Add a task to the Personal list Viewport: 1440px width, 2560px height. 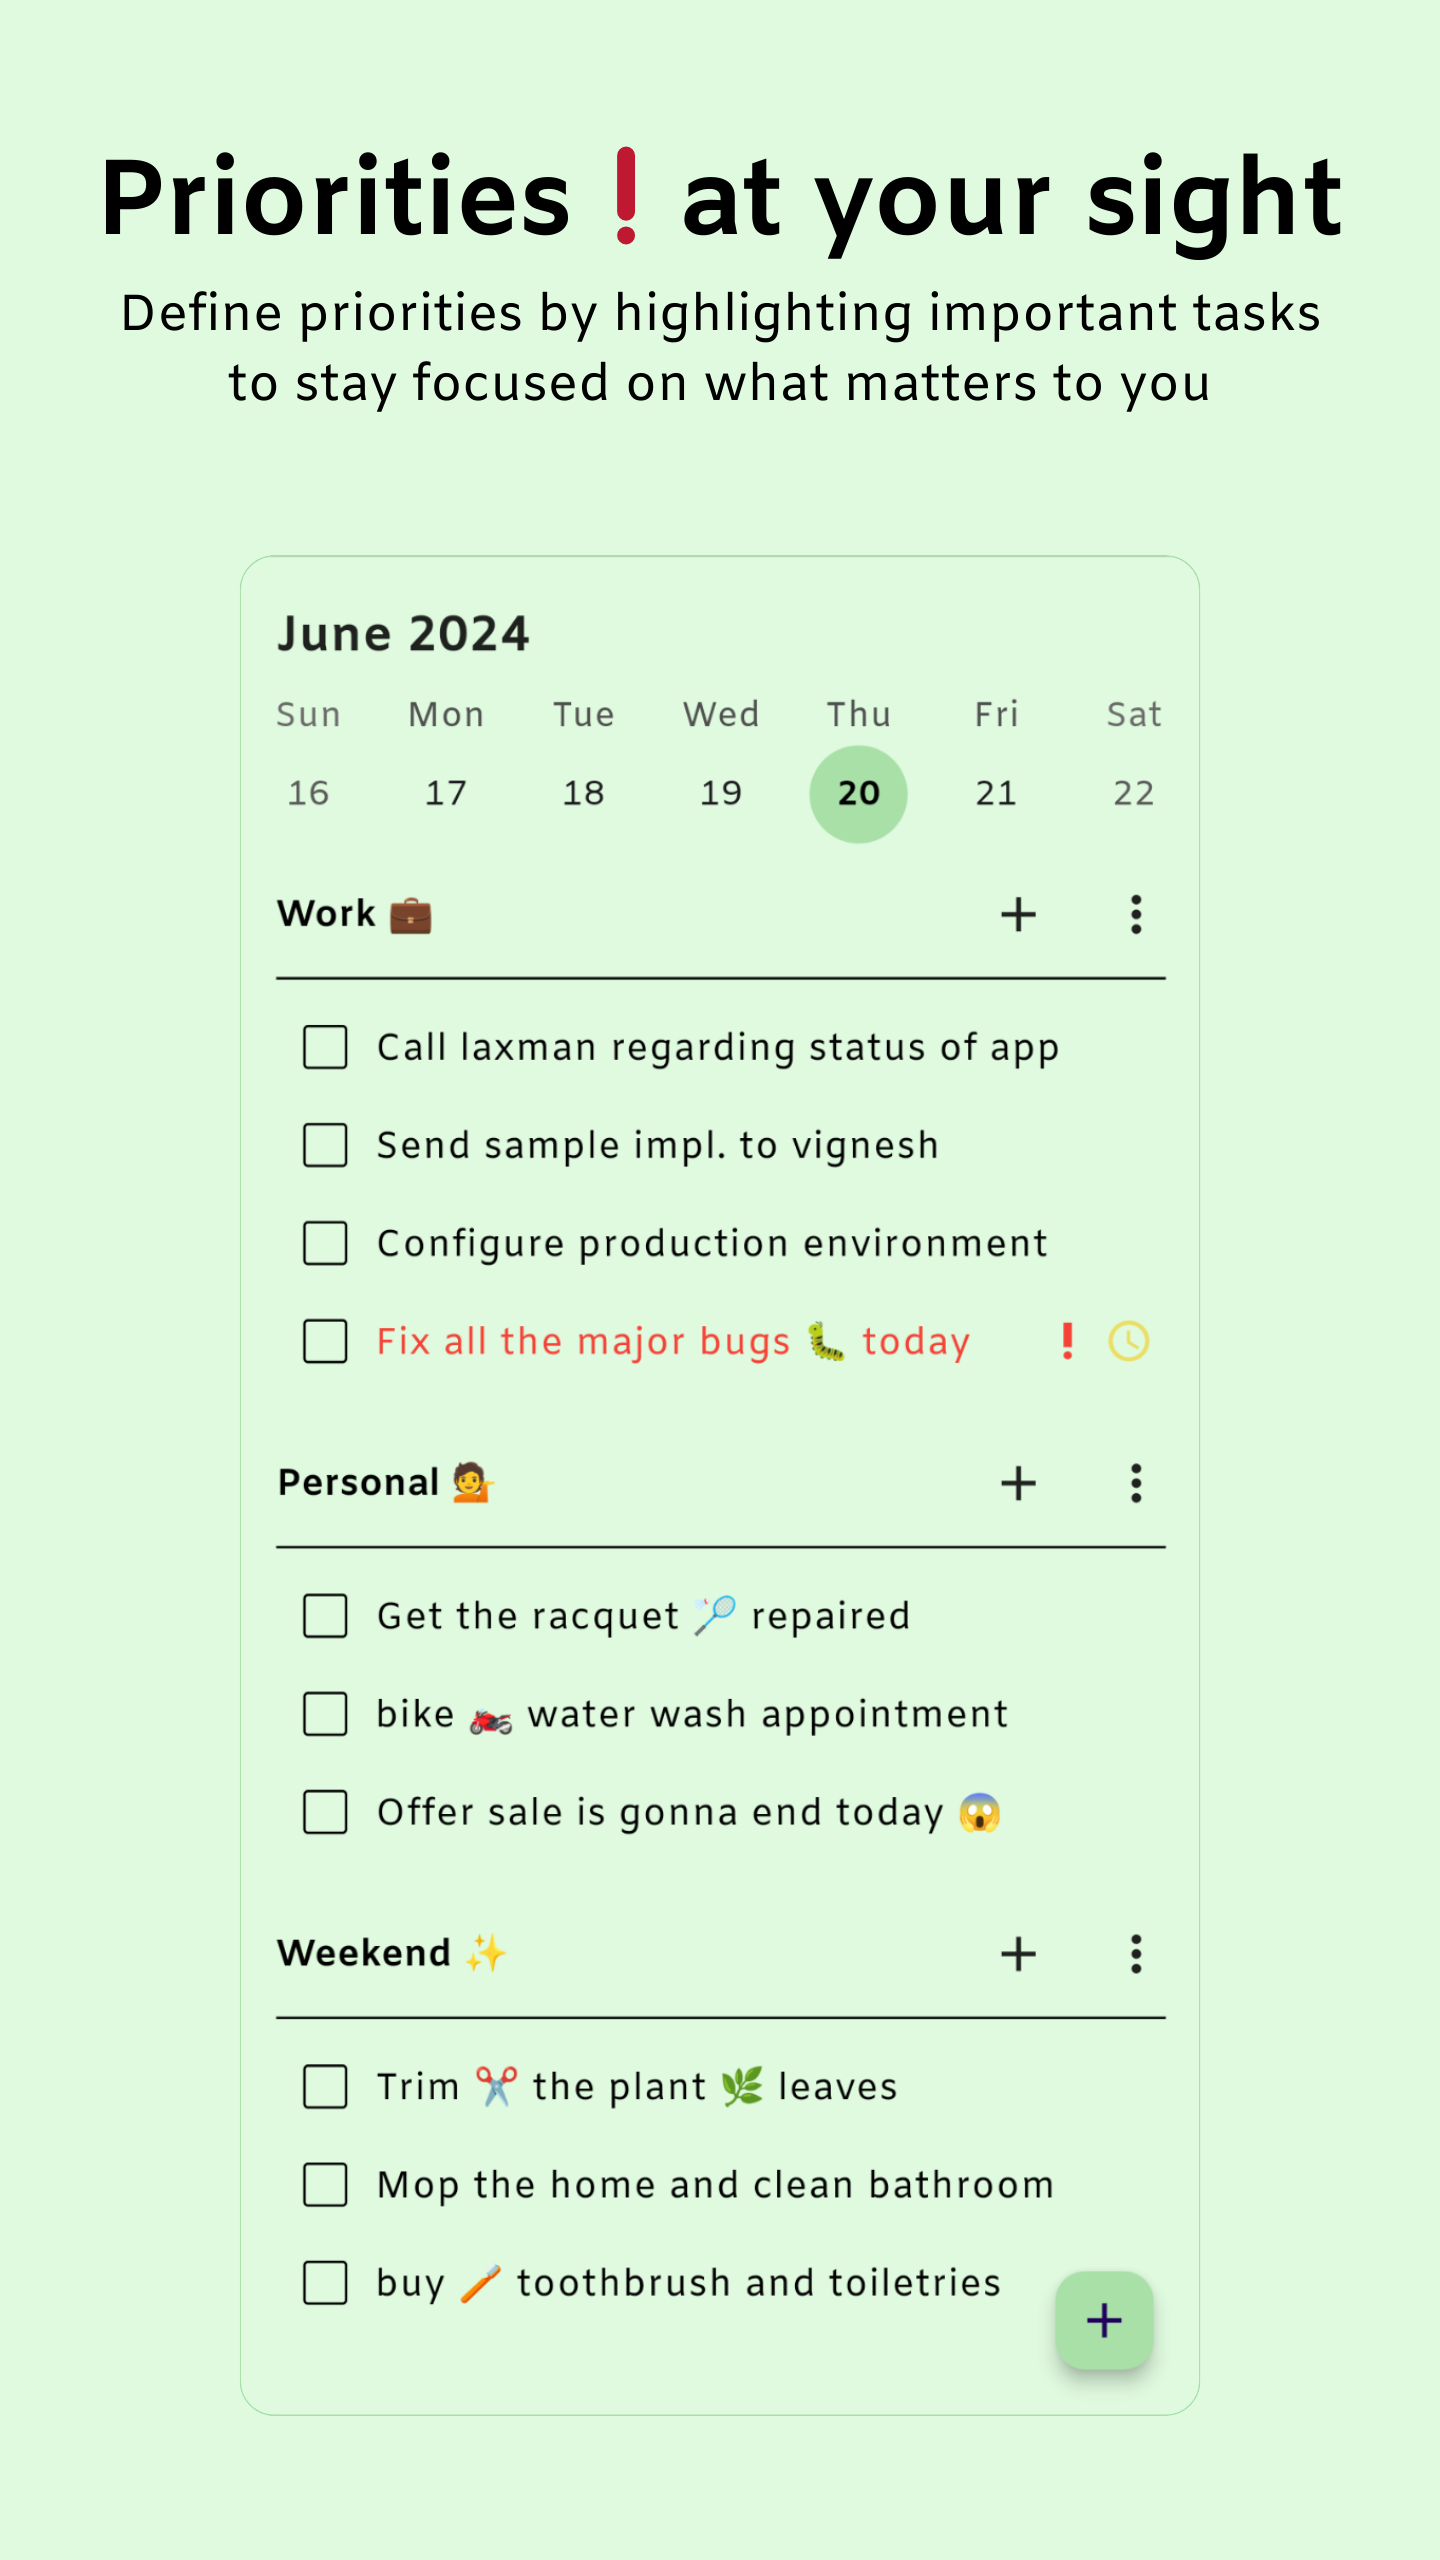(1018, 1483)
